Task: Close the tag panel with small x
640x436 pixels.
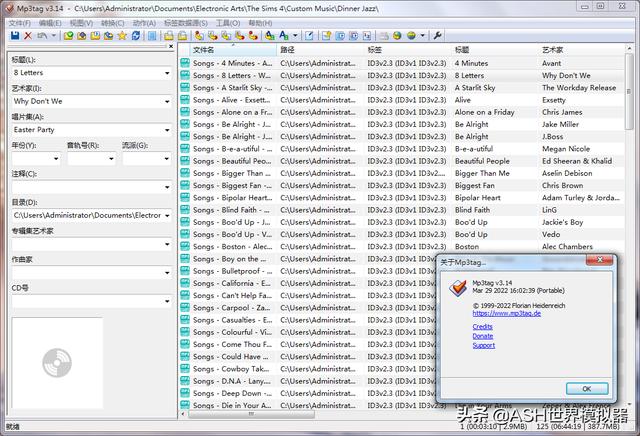Action: point(171,47)
